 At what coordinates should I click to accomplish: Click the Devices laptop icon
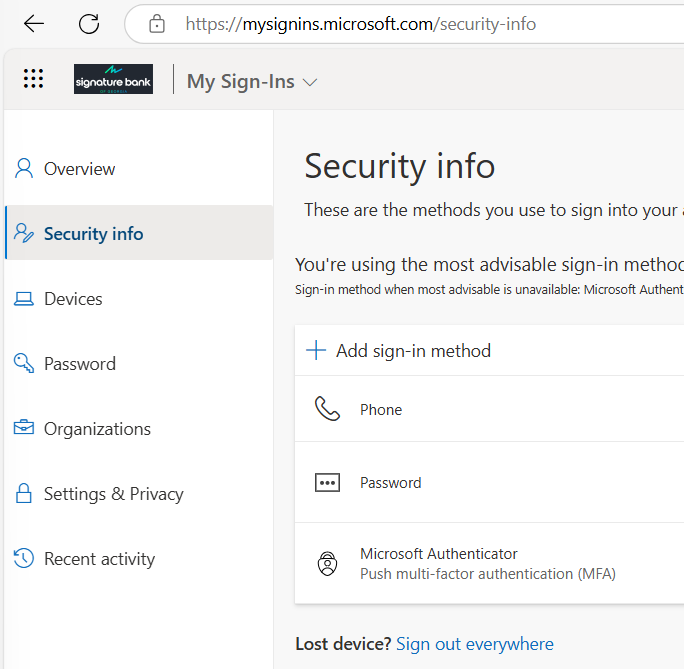(x=24, y=299)
